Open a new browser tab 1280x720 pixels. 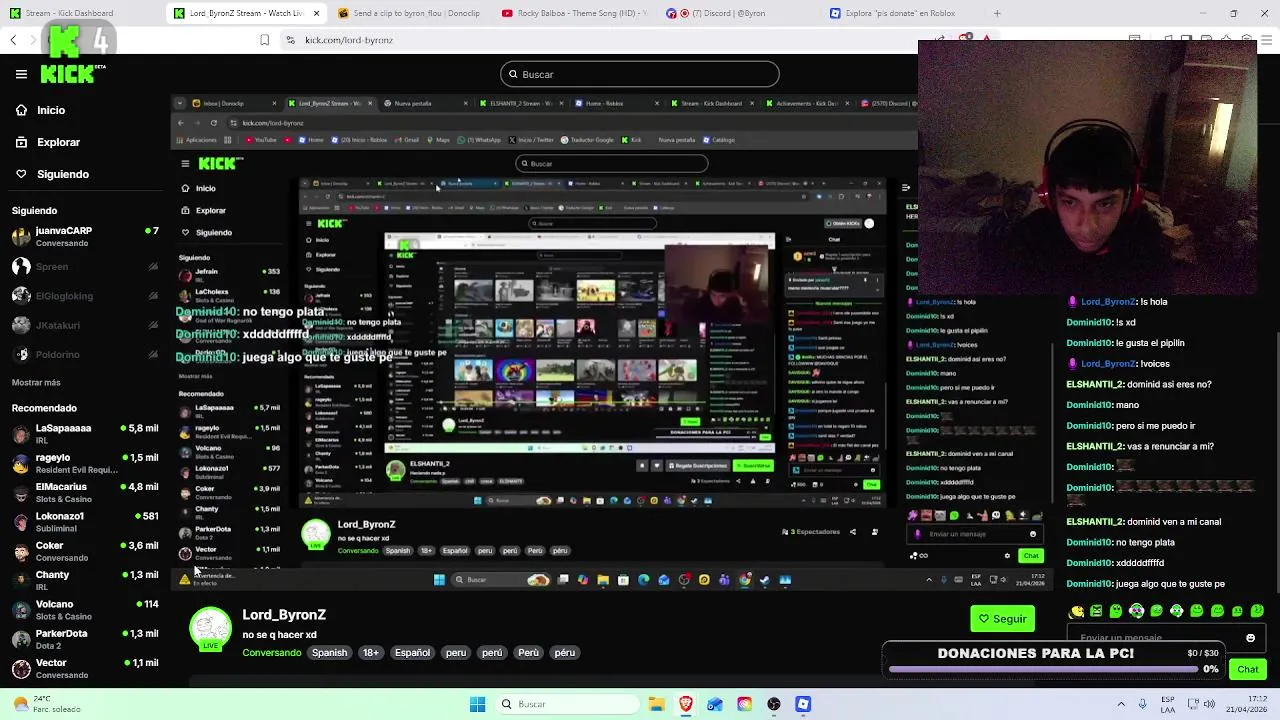coord(997,13)
